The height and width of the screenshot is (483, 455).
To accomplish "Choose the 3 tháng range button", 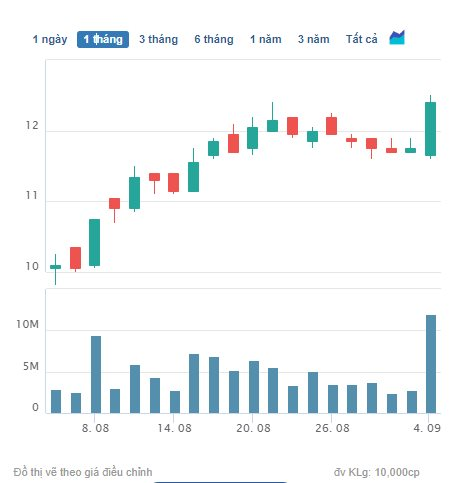I will 159,39.
